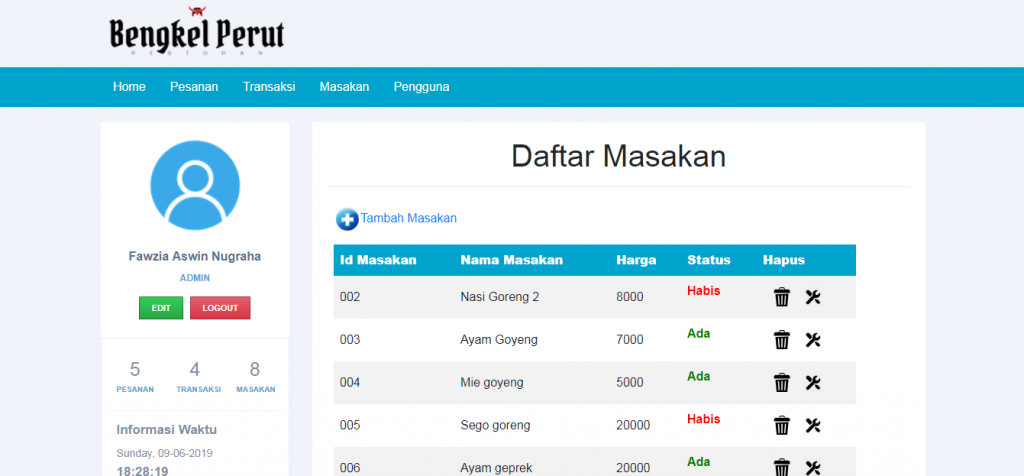Click the id cell 003
The image size is (1024, 476).
(350, 340)
